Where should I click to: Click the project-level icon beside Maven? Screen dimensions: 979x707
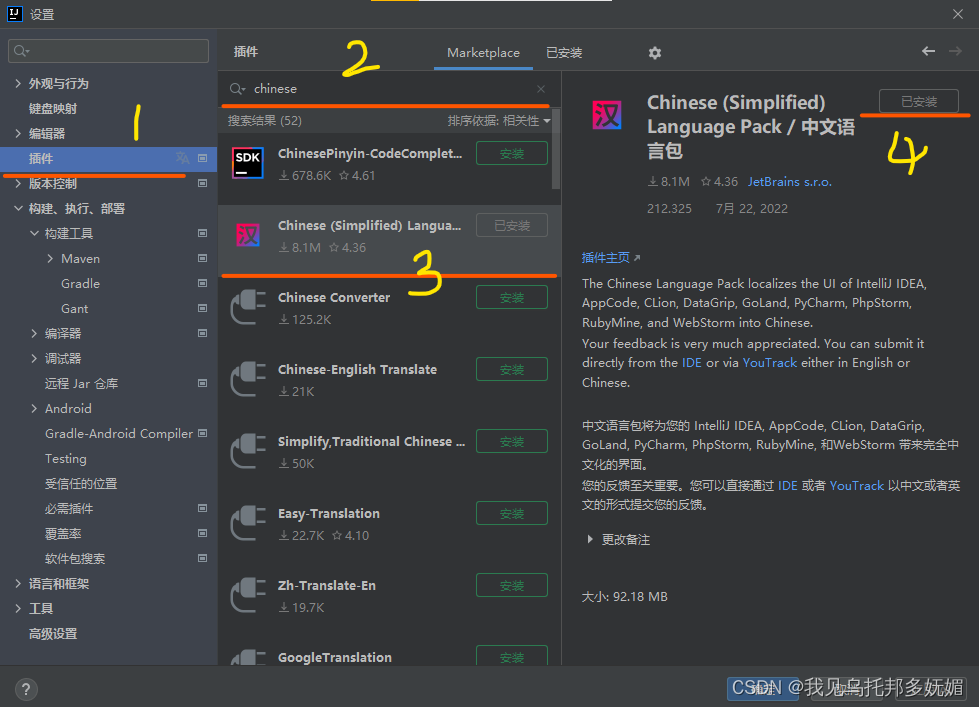(202, 258)
